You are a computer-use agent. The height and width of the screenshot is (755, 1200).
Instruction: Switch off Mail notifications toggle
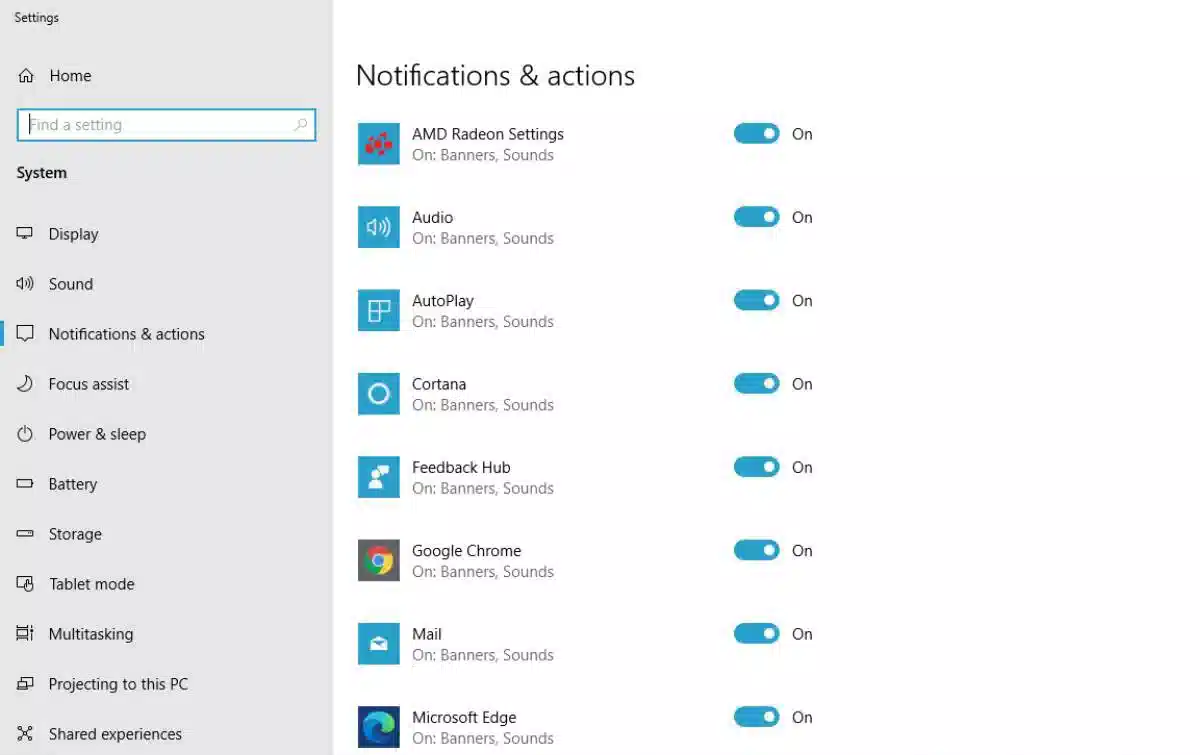click(x=756, y=634)
